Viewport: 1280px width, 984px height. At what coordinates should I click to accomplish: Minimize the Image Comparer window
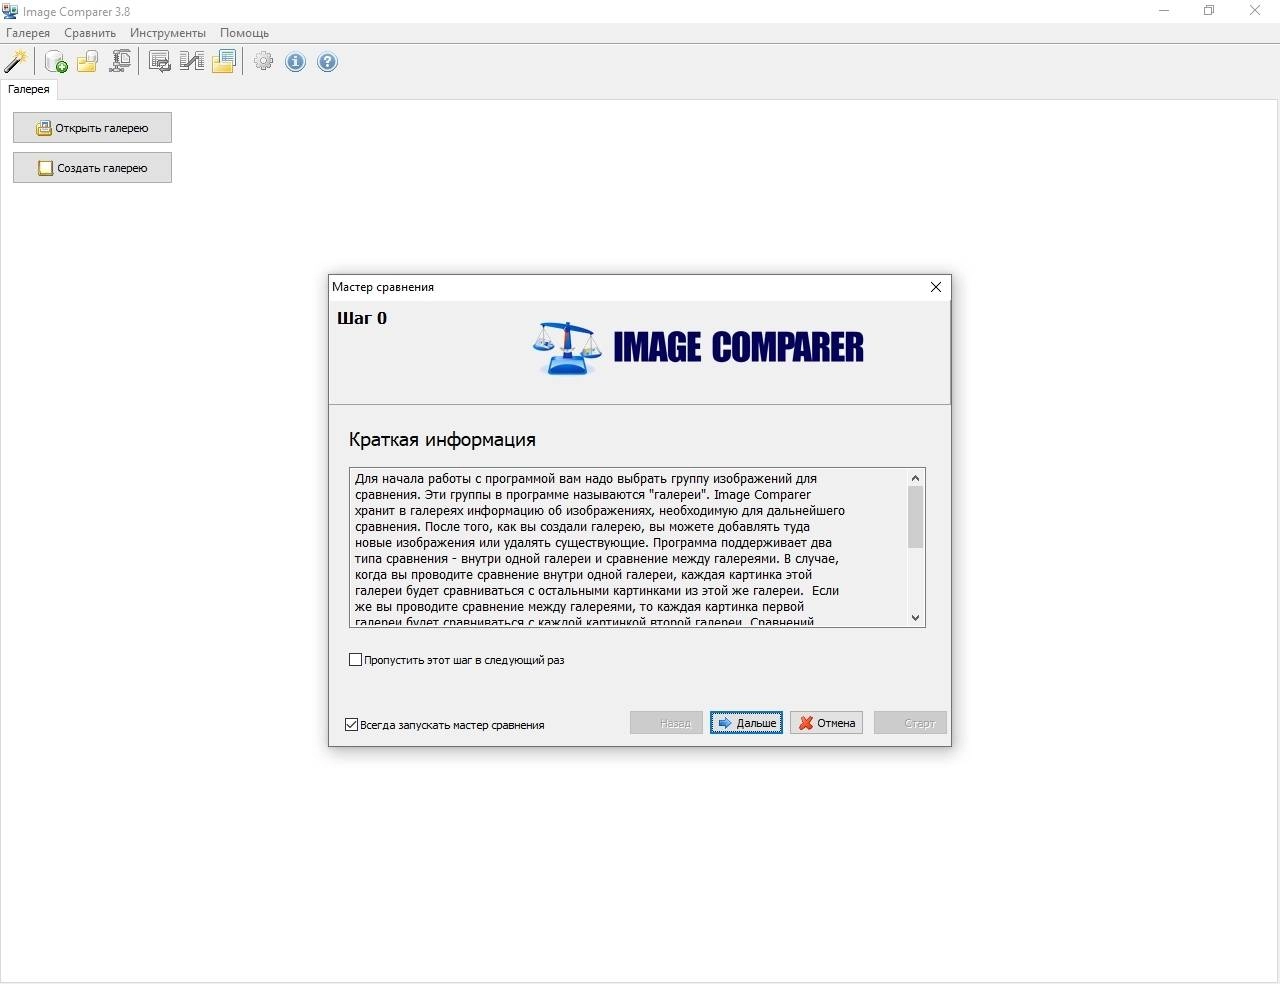point(1165,11)
